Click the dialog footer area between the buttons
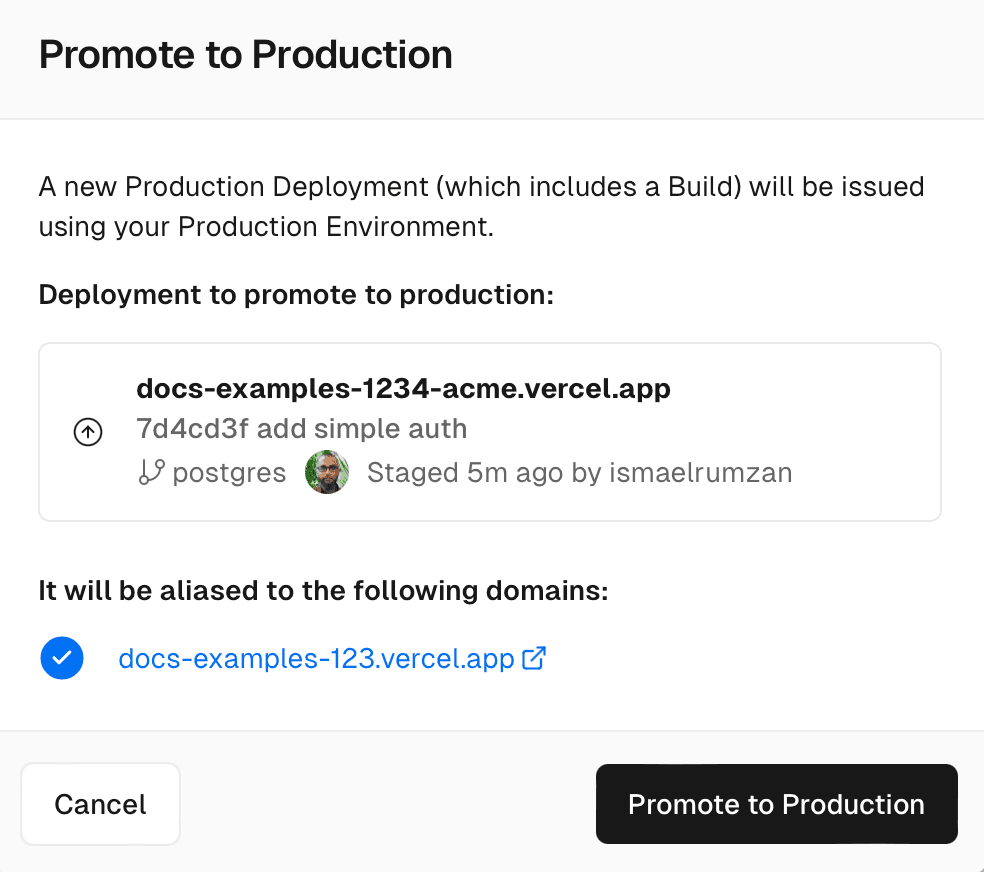 point(390,804)
